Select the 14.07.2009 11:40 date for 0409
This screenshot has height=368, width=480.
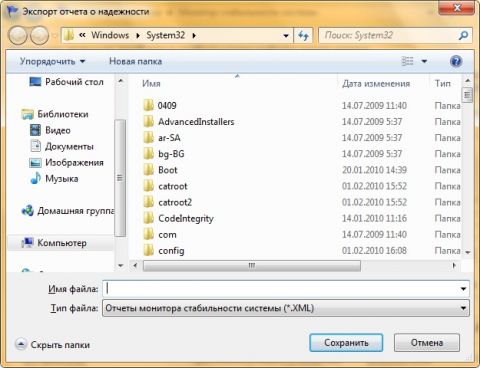pyautogui.click(x=374, y=105)
